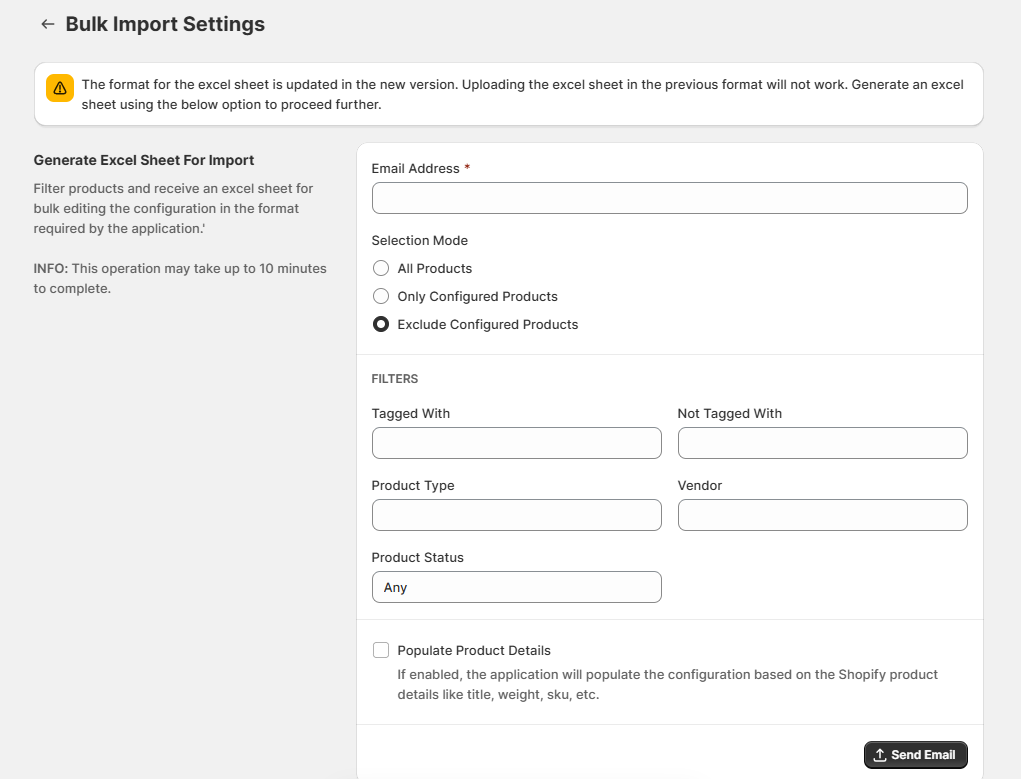Click the Send Email button
1021x779 pixels.
tap(916, 755)
